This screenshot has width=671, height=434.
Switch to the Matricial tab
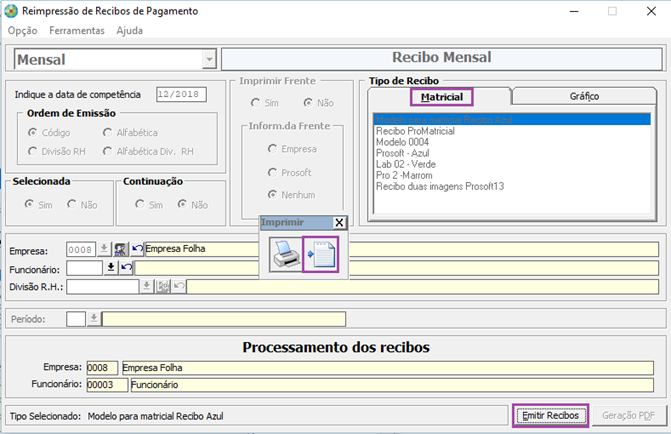click(442, 97)
